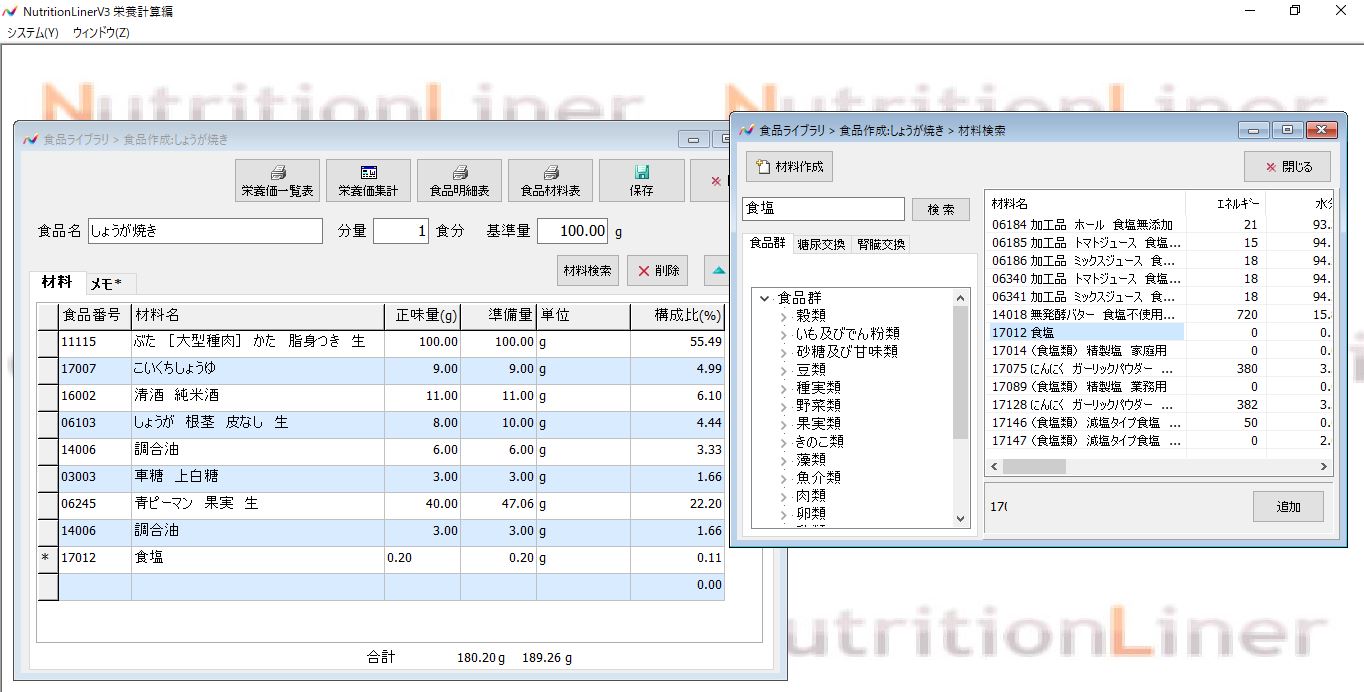Image resolution: width=1364 pixels, height=692 pixels.
Task: Click the 材料検索 button
Action: click(588, 270)
